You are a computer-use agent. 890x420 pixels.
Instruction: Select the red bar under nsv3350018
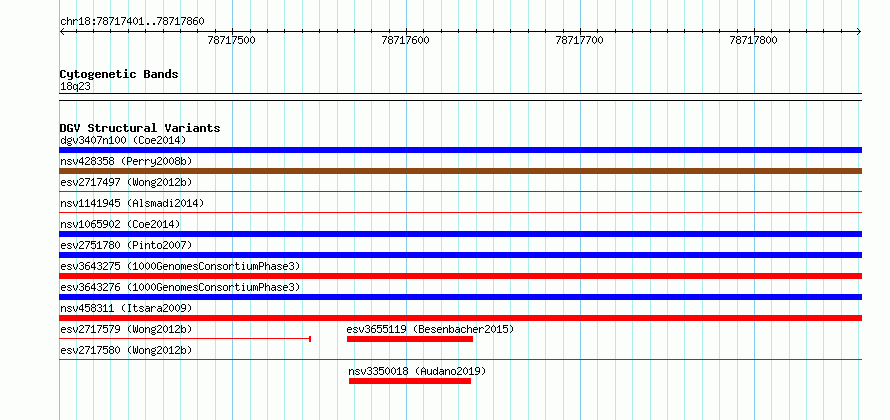click(x=410, y=381)
